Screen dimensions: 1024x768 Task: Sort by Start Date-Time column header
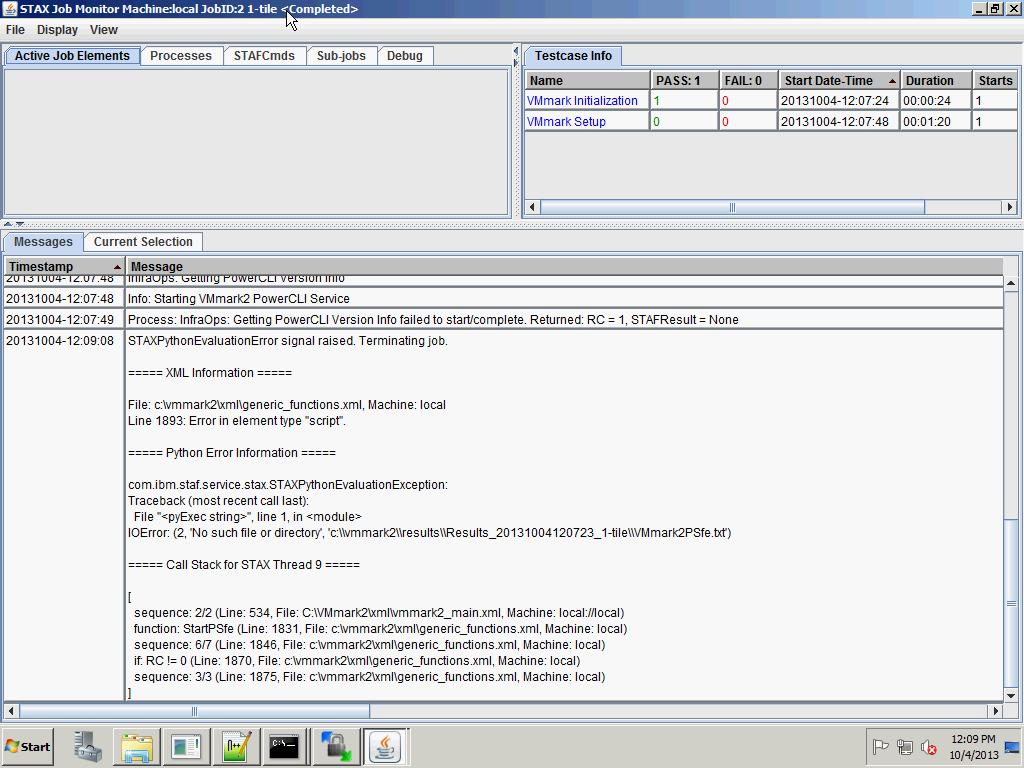pos(839,80)
